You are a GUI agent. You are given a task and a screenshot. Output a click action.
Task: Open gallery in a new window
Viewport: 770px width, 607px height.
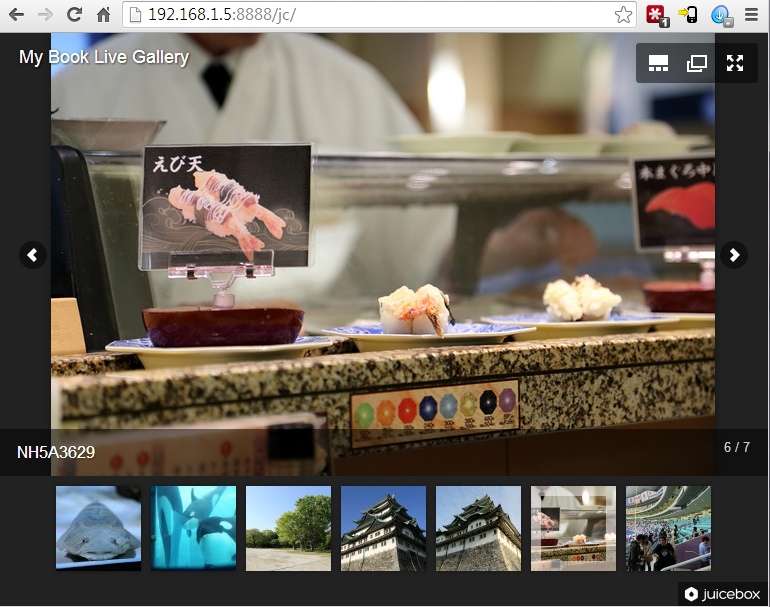(x=696, y=63)
